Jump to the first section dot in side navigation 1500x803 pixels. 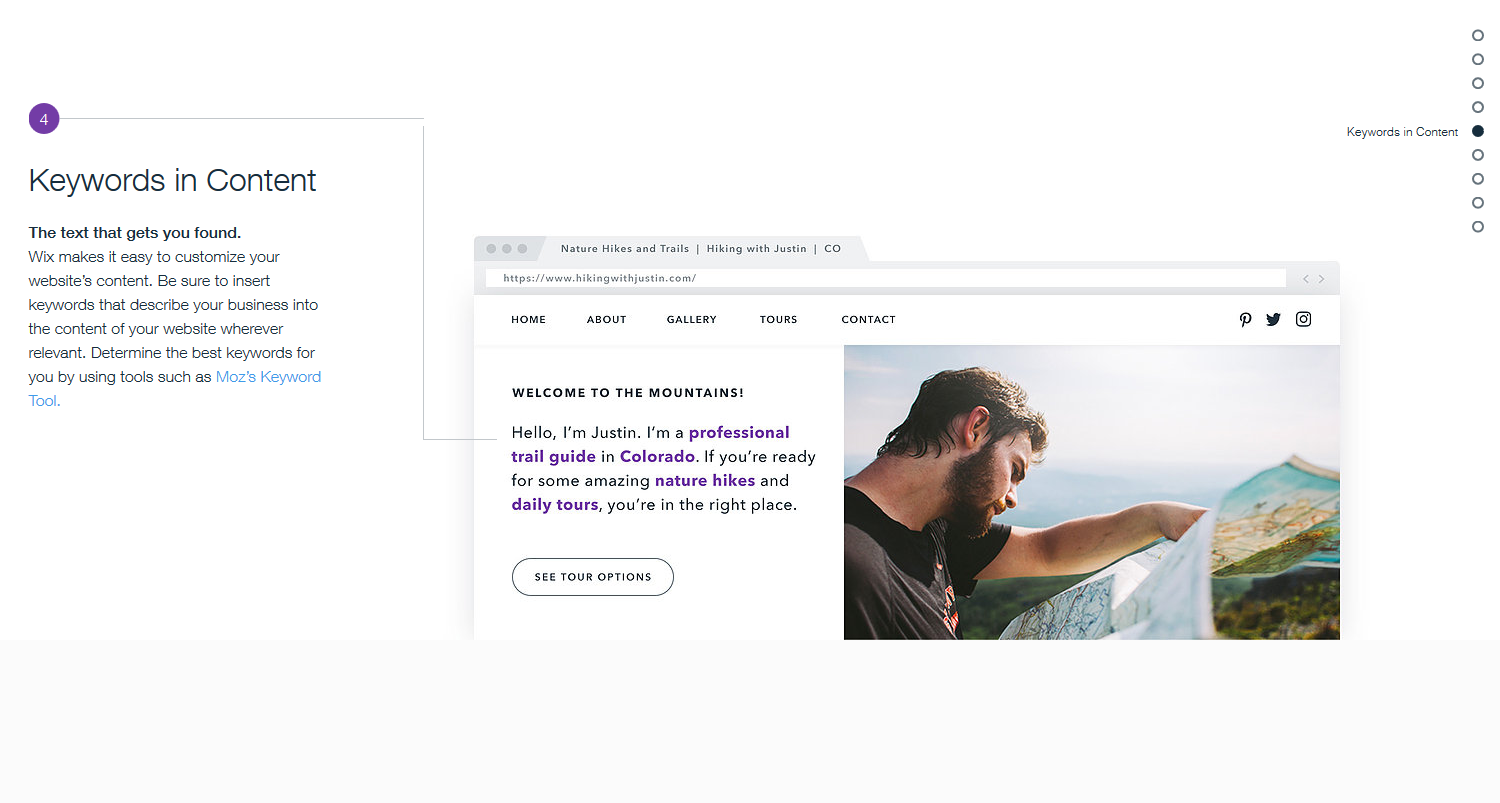coord(1478,35)
